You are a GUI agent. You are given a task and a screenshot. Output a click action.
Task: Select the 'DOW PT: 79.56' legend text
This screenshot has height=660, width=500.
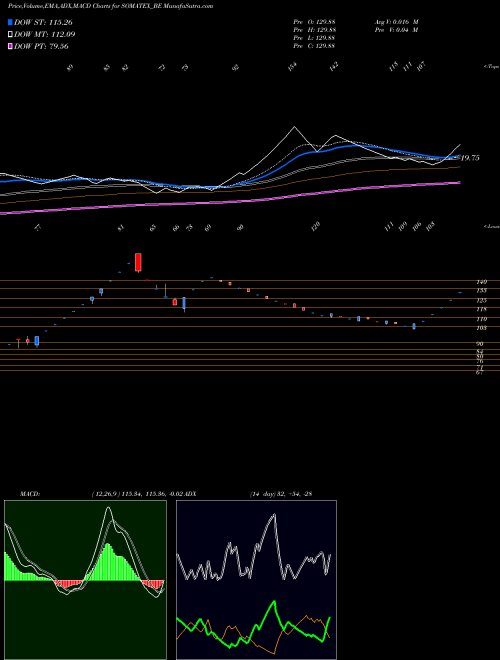(x=41, y=46)
